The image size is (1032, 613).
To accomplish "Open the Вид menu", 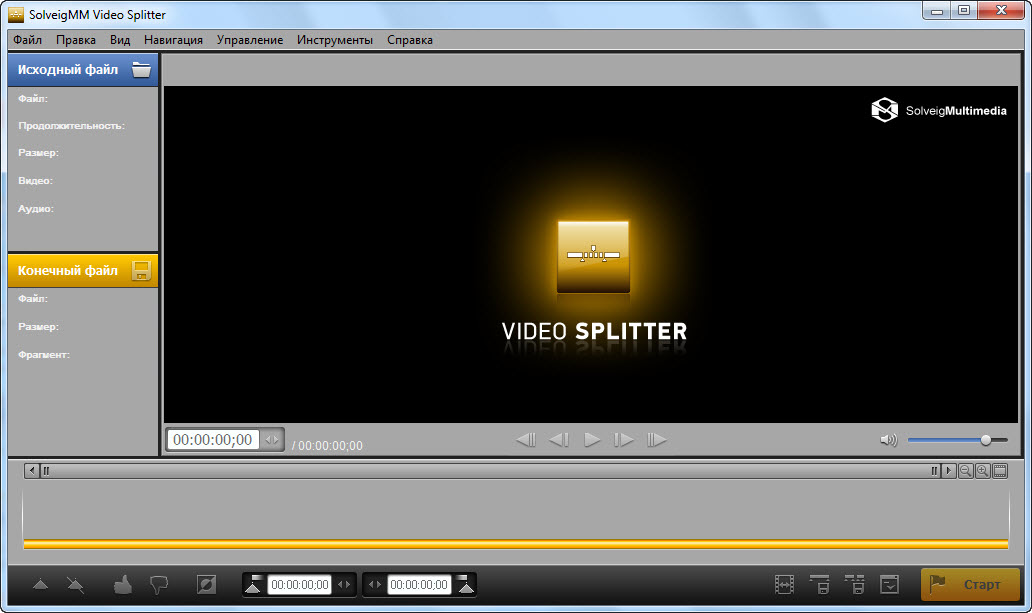I will (120, 40).
